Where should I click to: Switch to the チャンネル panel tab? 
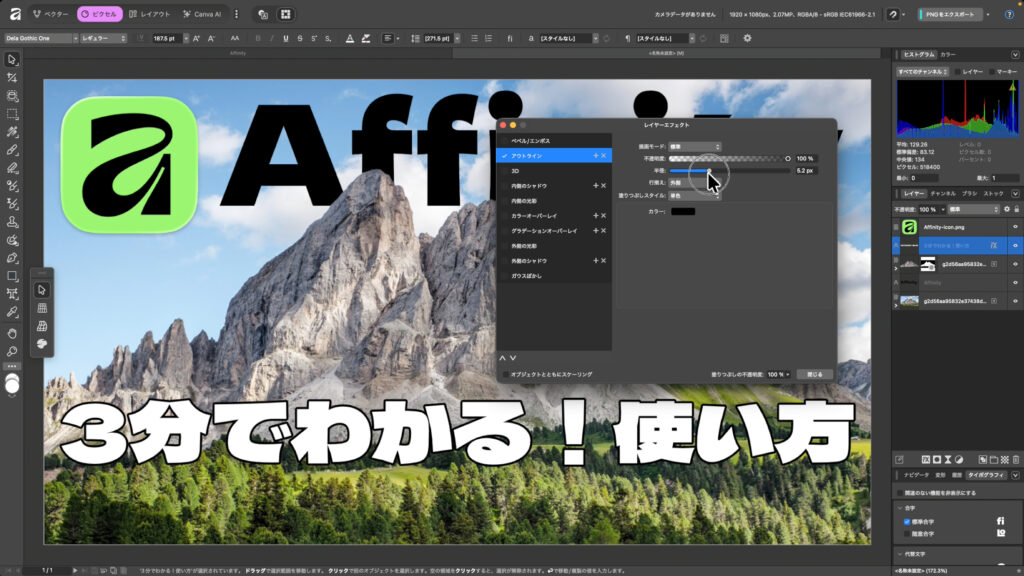click(942, 193)
